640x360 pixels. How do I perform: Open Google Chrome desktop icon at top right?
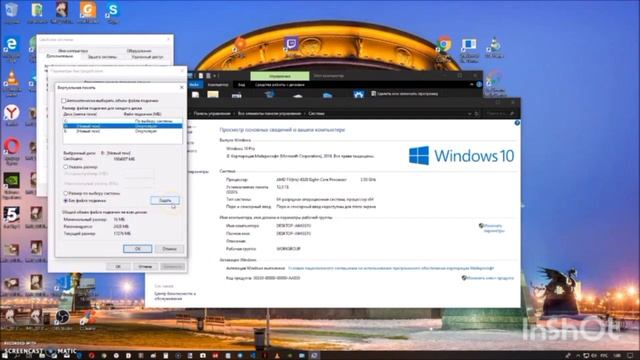click(x=444, y=47)
